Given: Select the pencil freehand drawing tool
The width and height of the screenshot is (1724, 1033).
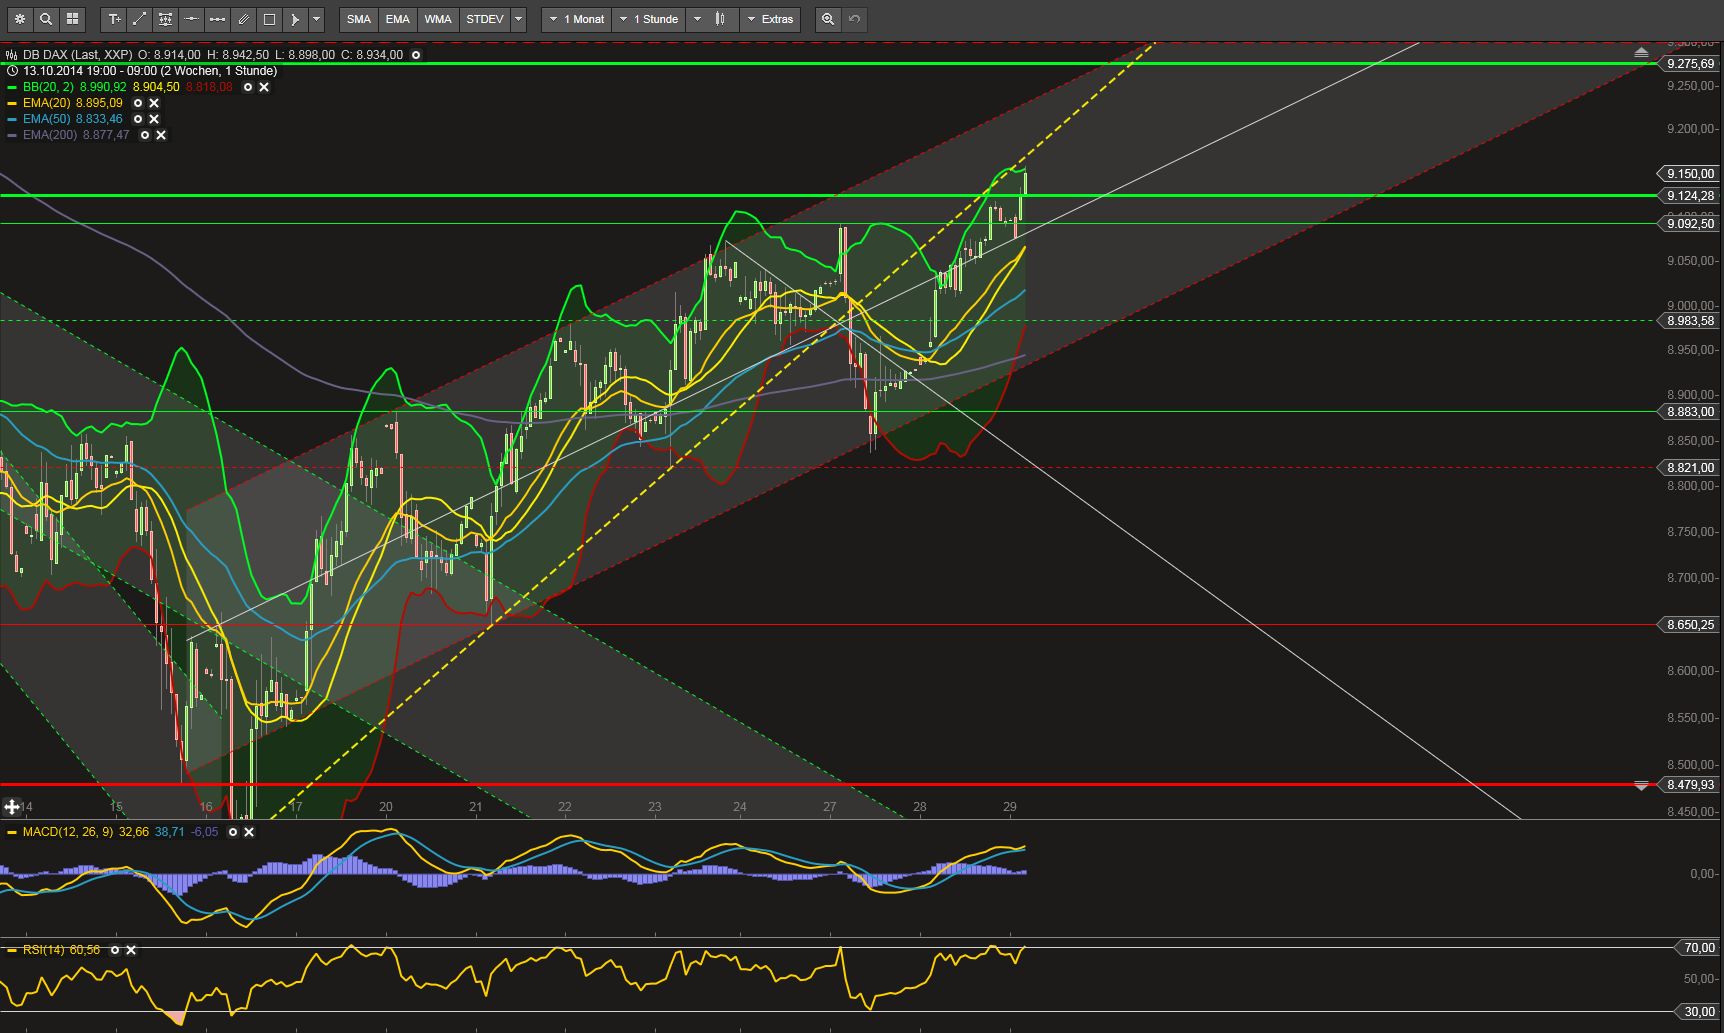Looking at the screenshot, I should tap(244, 19).
